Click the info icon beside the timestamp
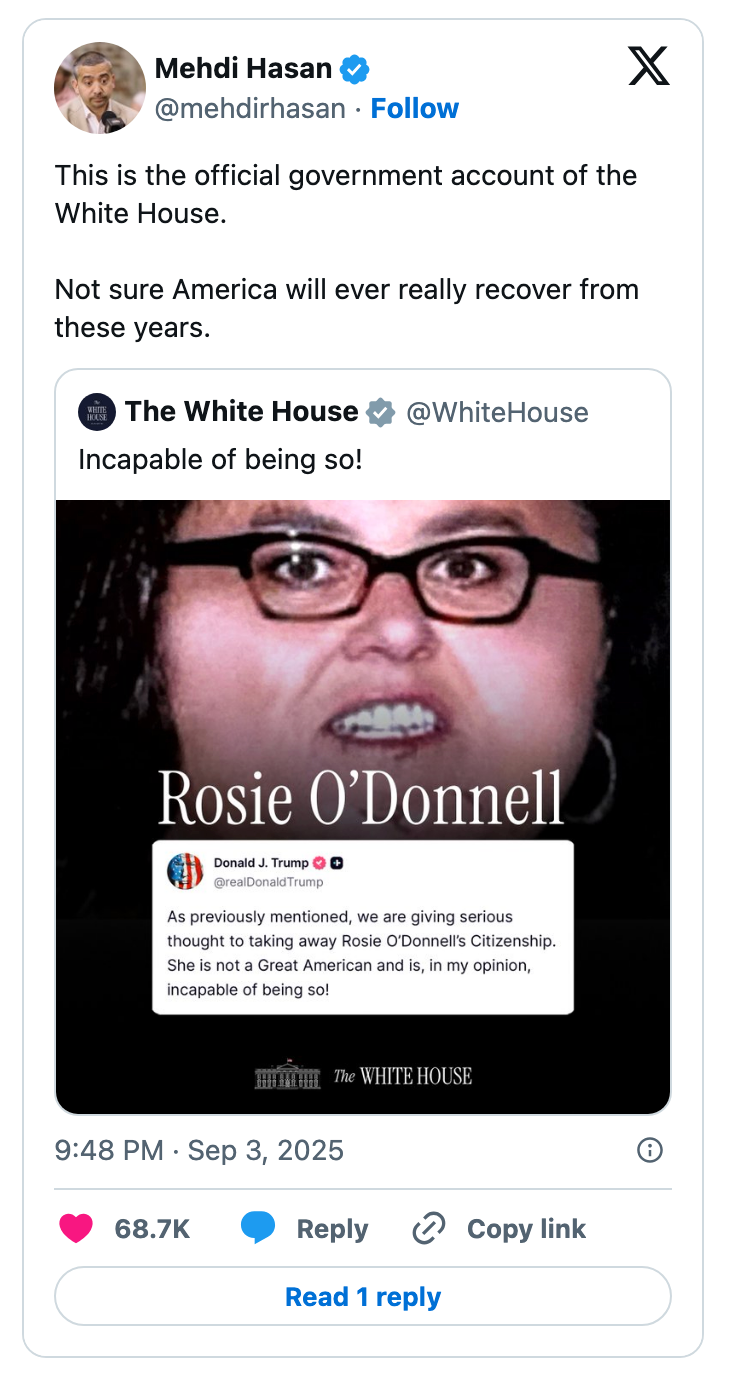Image resolution: width=732 pixels, height=1378 pixels. 649,1150
